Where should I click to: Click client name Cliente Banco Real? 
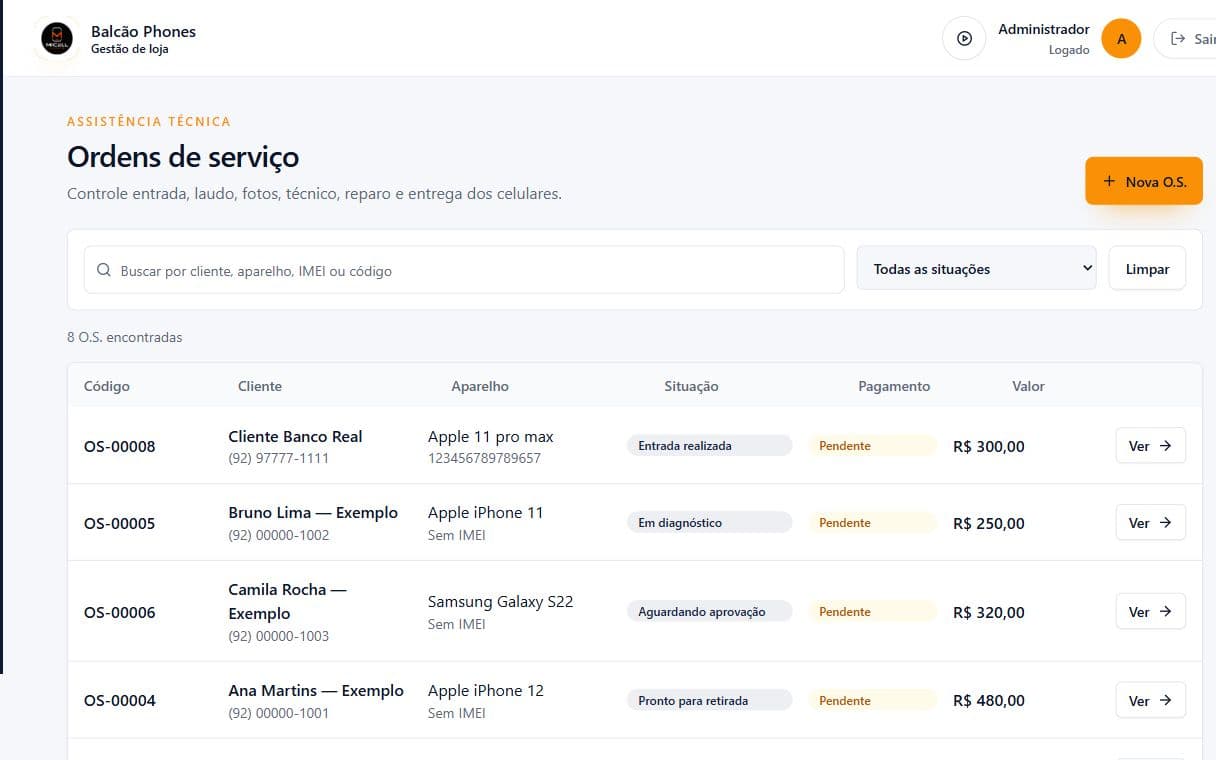[x=295, y=436]
